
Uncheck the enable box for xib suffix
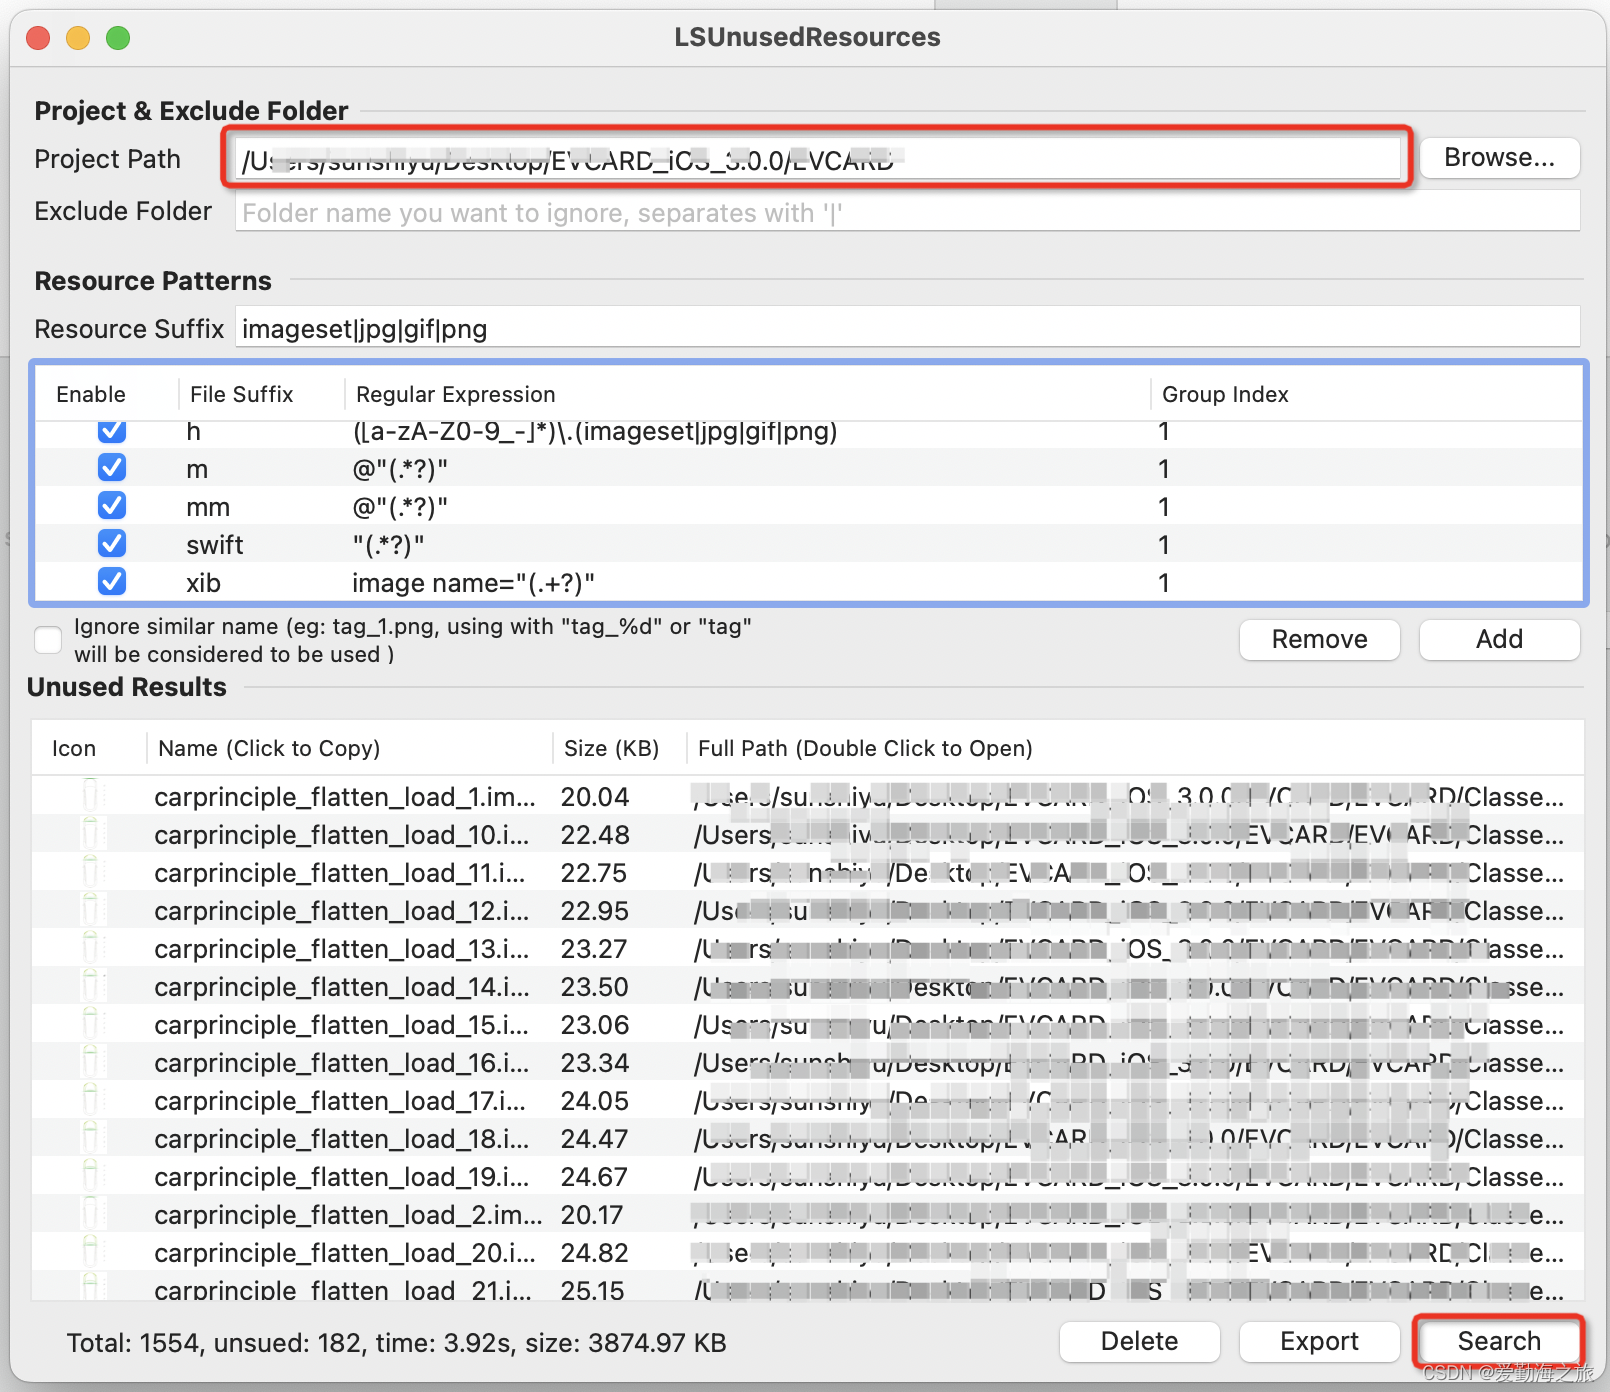click(112, 581)
